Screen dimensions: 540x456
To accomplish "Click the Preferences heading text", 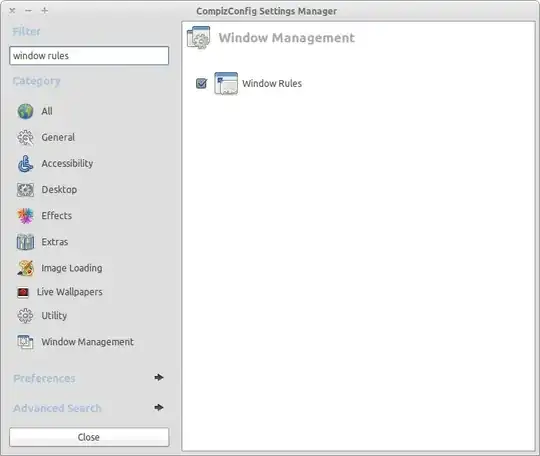I will pos(44,379).
